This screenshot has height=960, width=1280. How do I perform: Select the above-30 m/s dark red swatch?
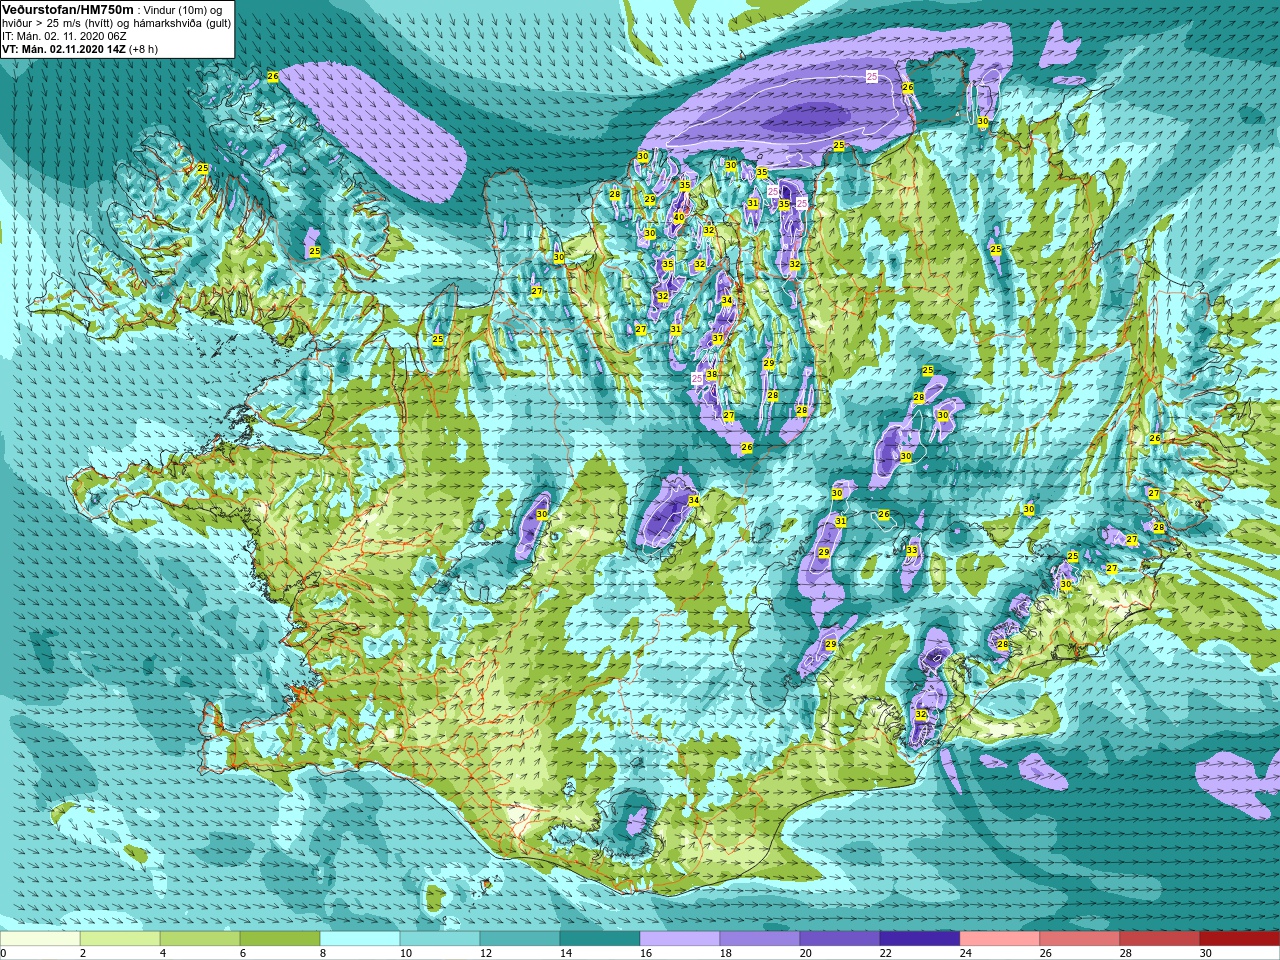click(x=1240, y=939)
